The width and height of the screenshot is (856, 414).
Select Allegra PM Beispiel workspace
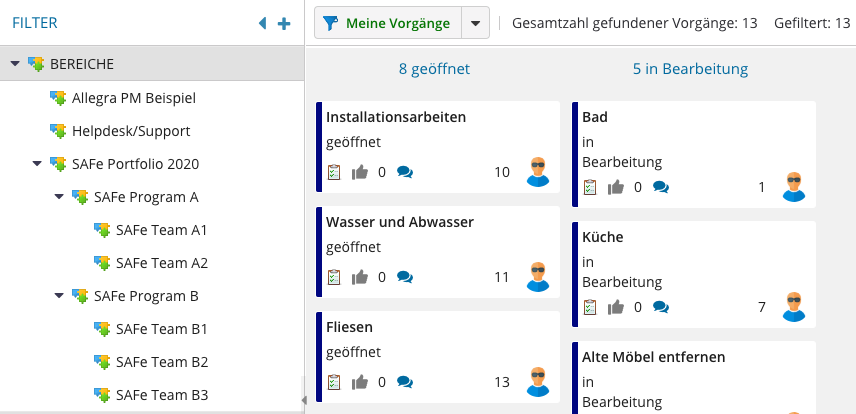pos(133,97)
